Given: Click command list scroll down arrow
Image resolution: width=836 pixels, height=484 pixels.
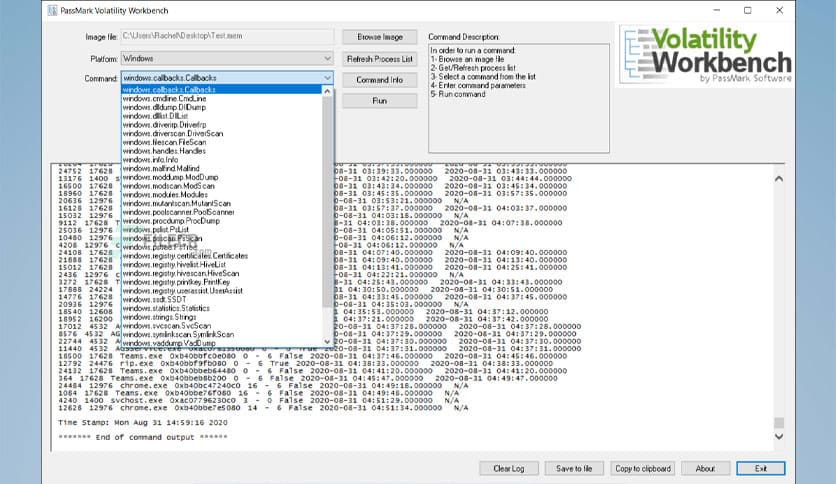Looking at the screenshot, I should pyautogui.click(x=327, y=341).
